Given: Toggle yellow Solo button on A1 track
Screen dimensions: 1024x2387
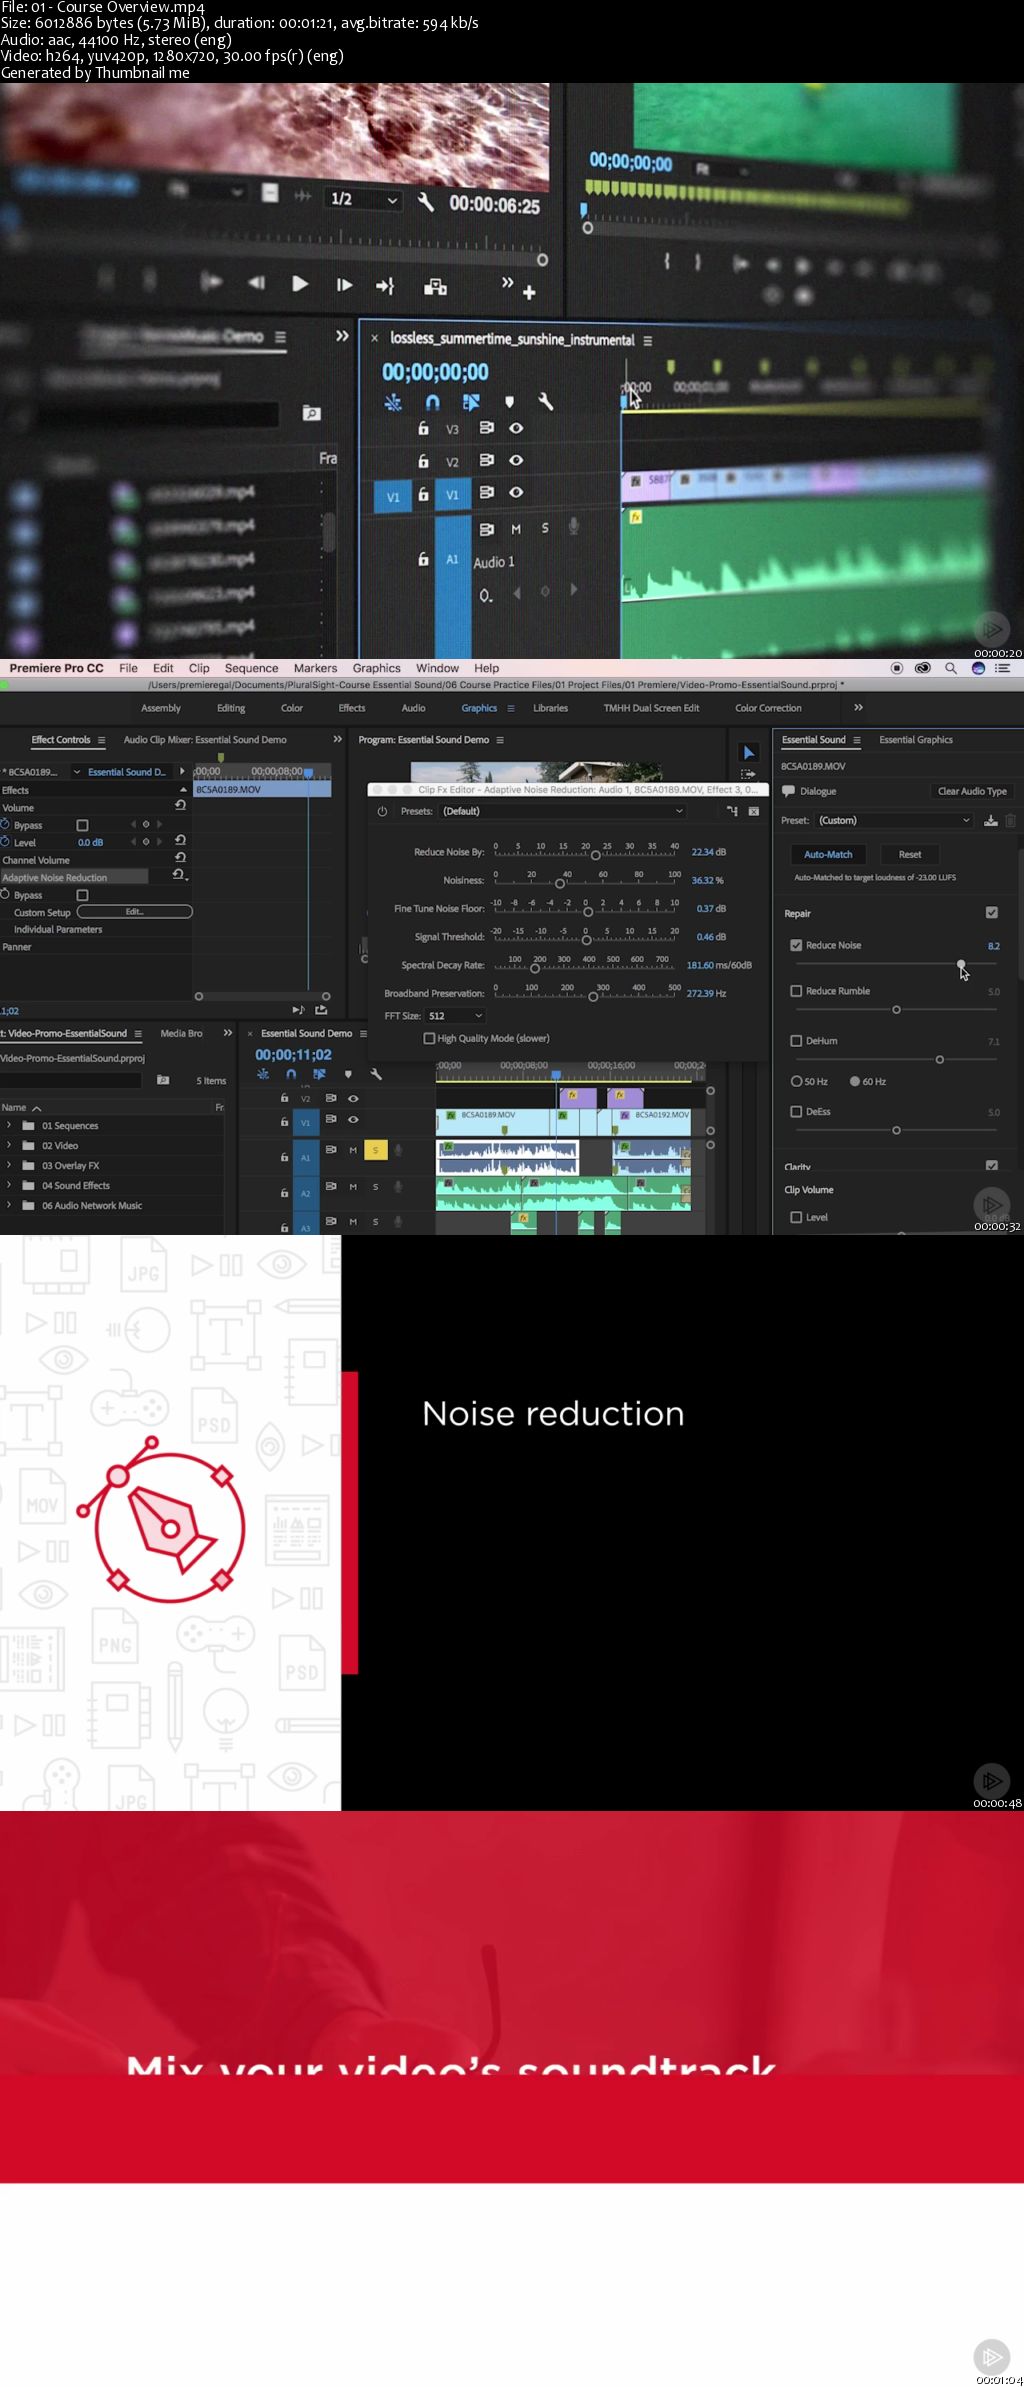Looking at the screenshot, I should pyautogui.click(x=375, y=1150).
